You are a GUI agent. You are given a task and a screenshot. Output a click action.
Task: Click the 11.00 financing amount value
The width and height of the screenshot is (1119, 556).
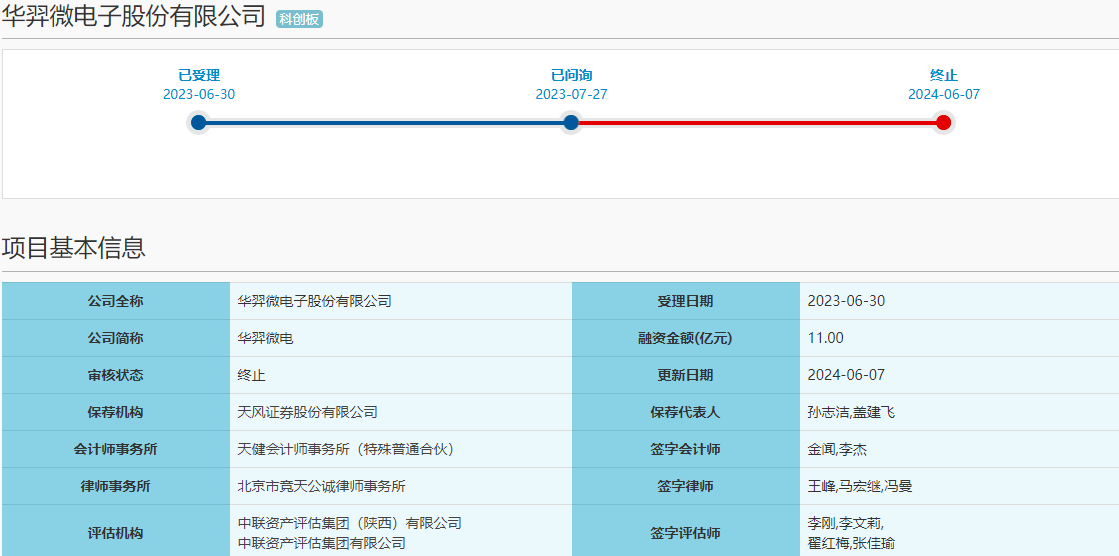click(826, 338)
